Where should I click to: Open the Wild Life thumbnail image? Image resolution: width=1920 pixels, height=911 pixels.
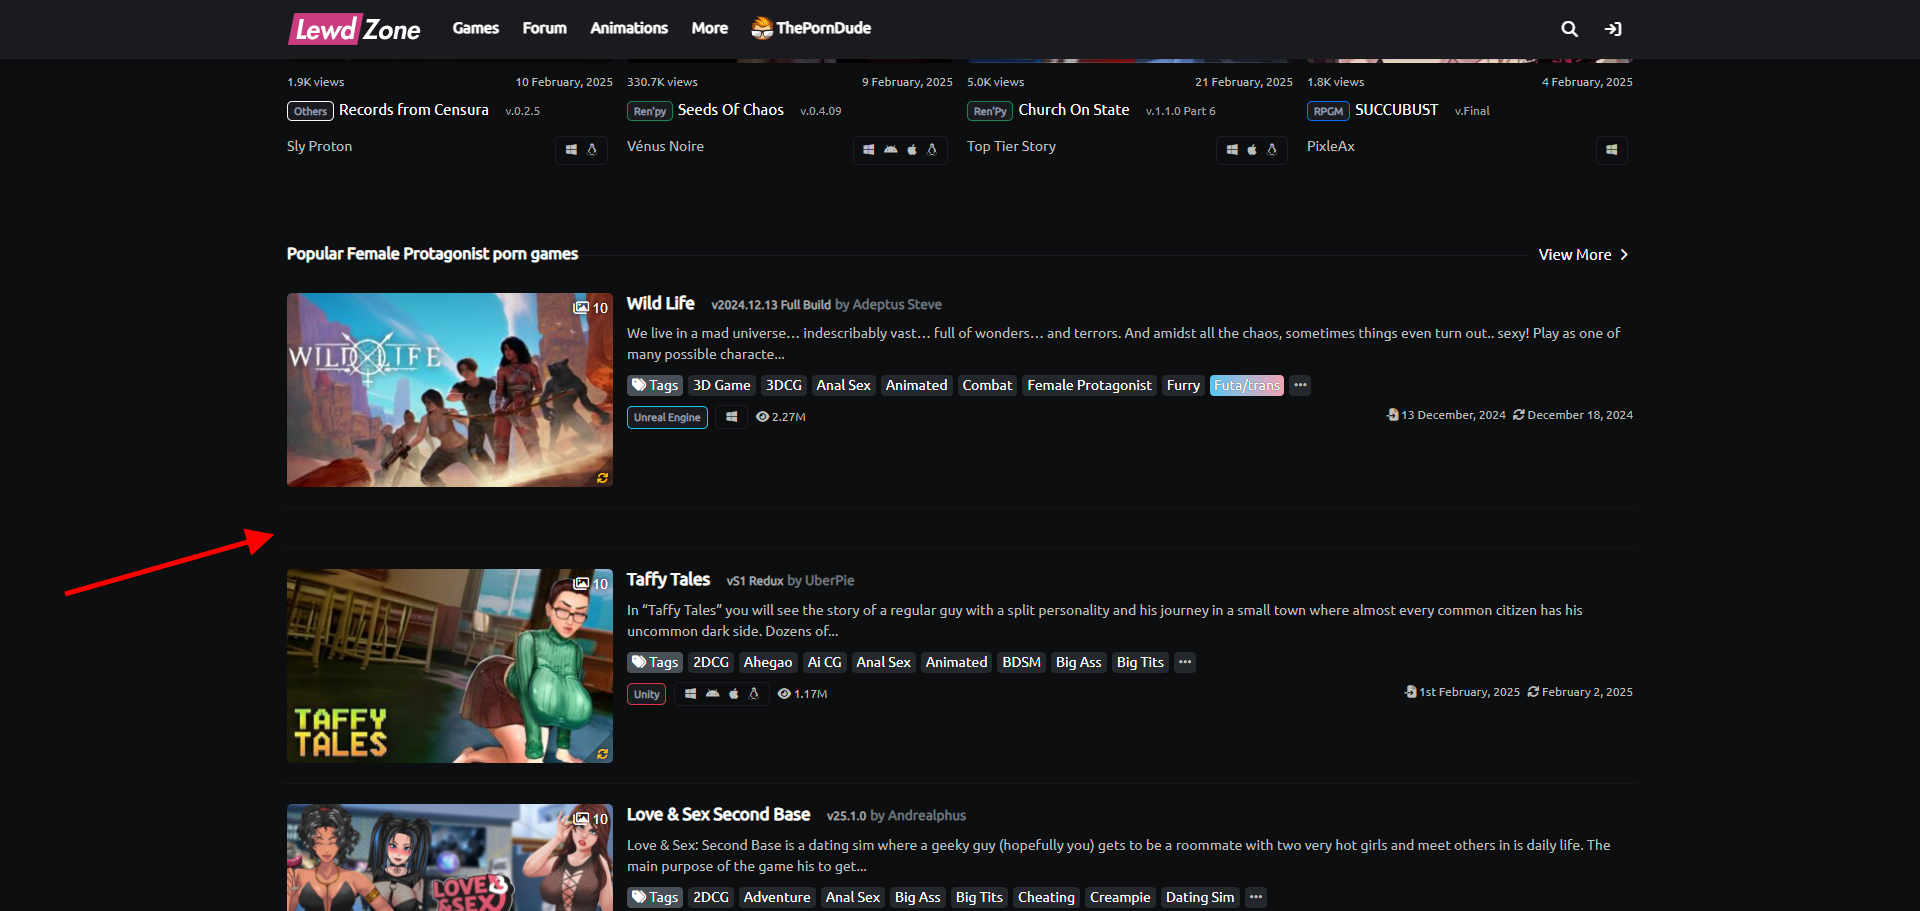click(449, 390)
